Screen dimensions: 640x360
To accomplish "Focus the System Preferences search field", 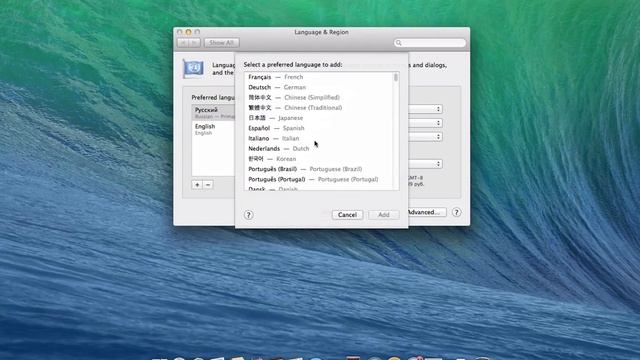I will point(430,43).
